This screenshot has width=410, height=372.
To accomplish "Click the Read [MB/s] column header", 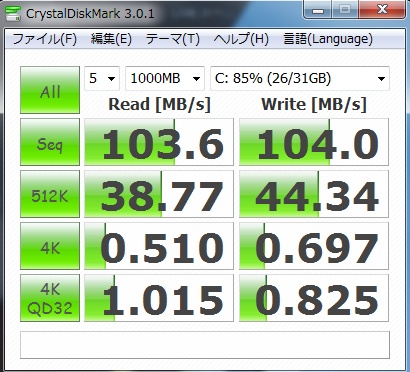I will tap(160, 104).
